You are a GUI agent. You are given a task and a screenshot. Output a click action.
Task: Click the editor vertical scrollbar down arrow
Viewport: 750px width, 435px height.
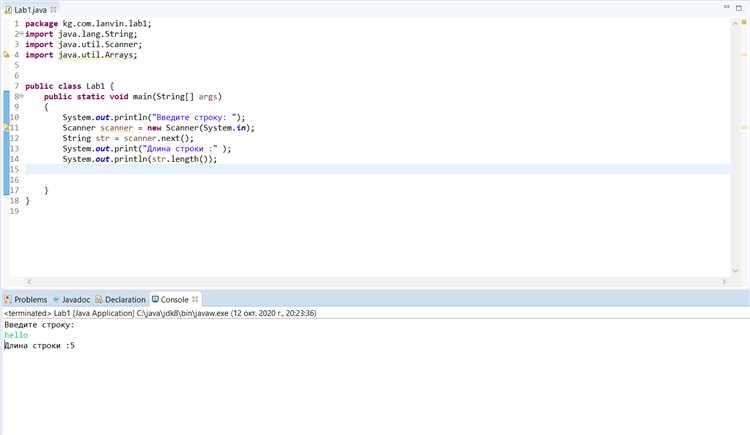coord(735,270)
